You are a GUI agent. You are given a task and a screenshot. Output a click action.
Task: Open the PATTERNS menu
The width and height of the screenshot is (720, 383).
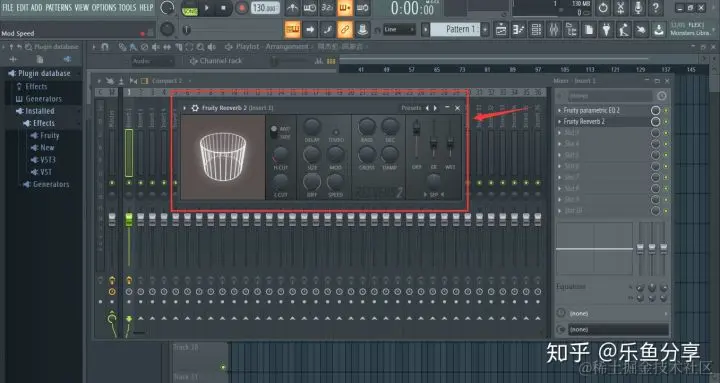(58, 7)
